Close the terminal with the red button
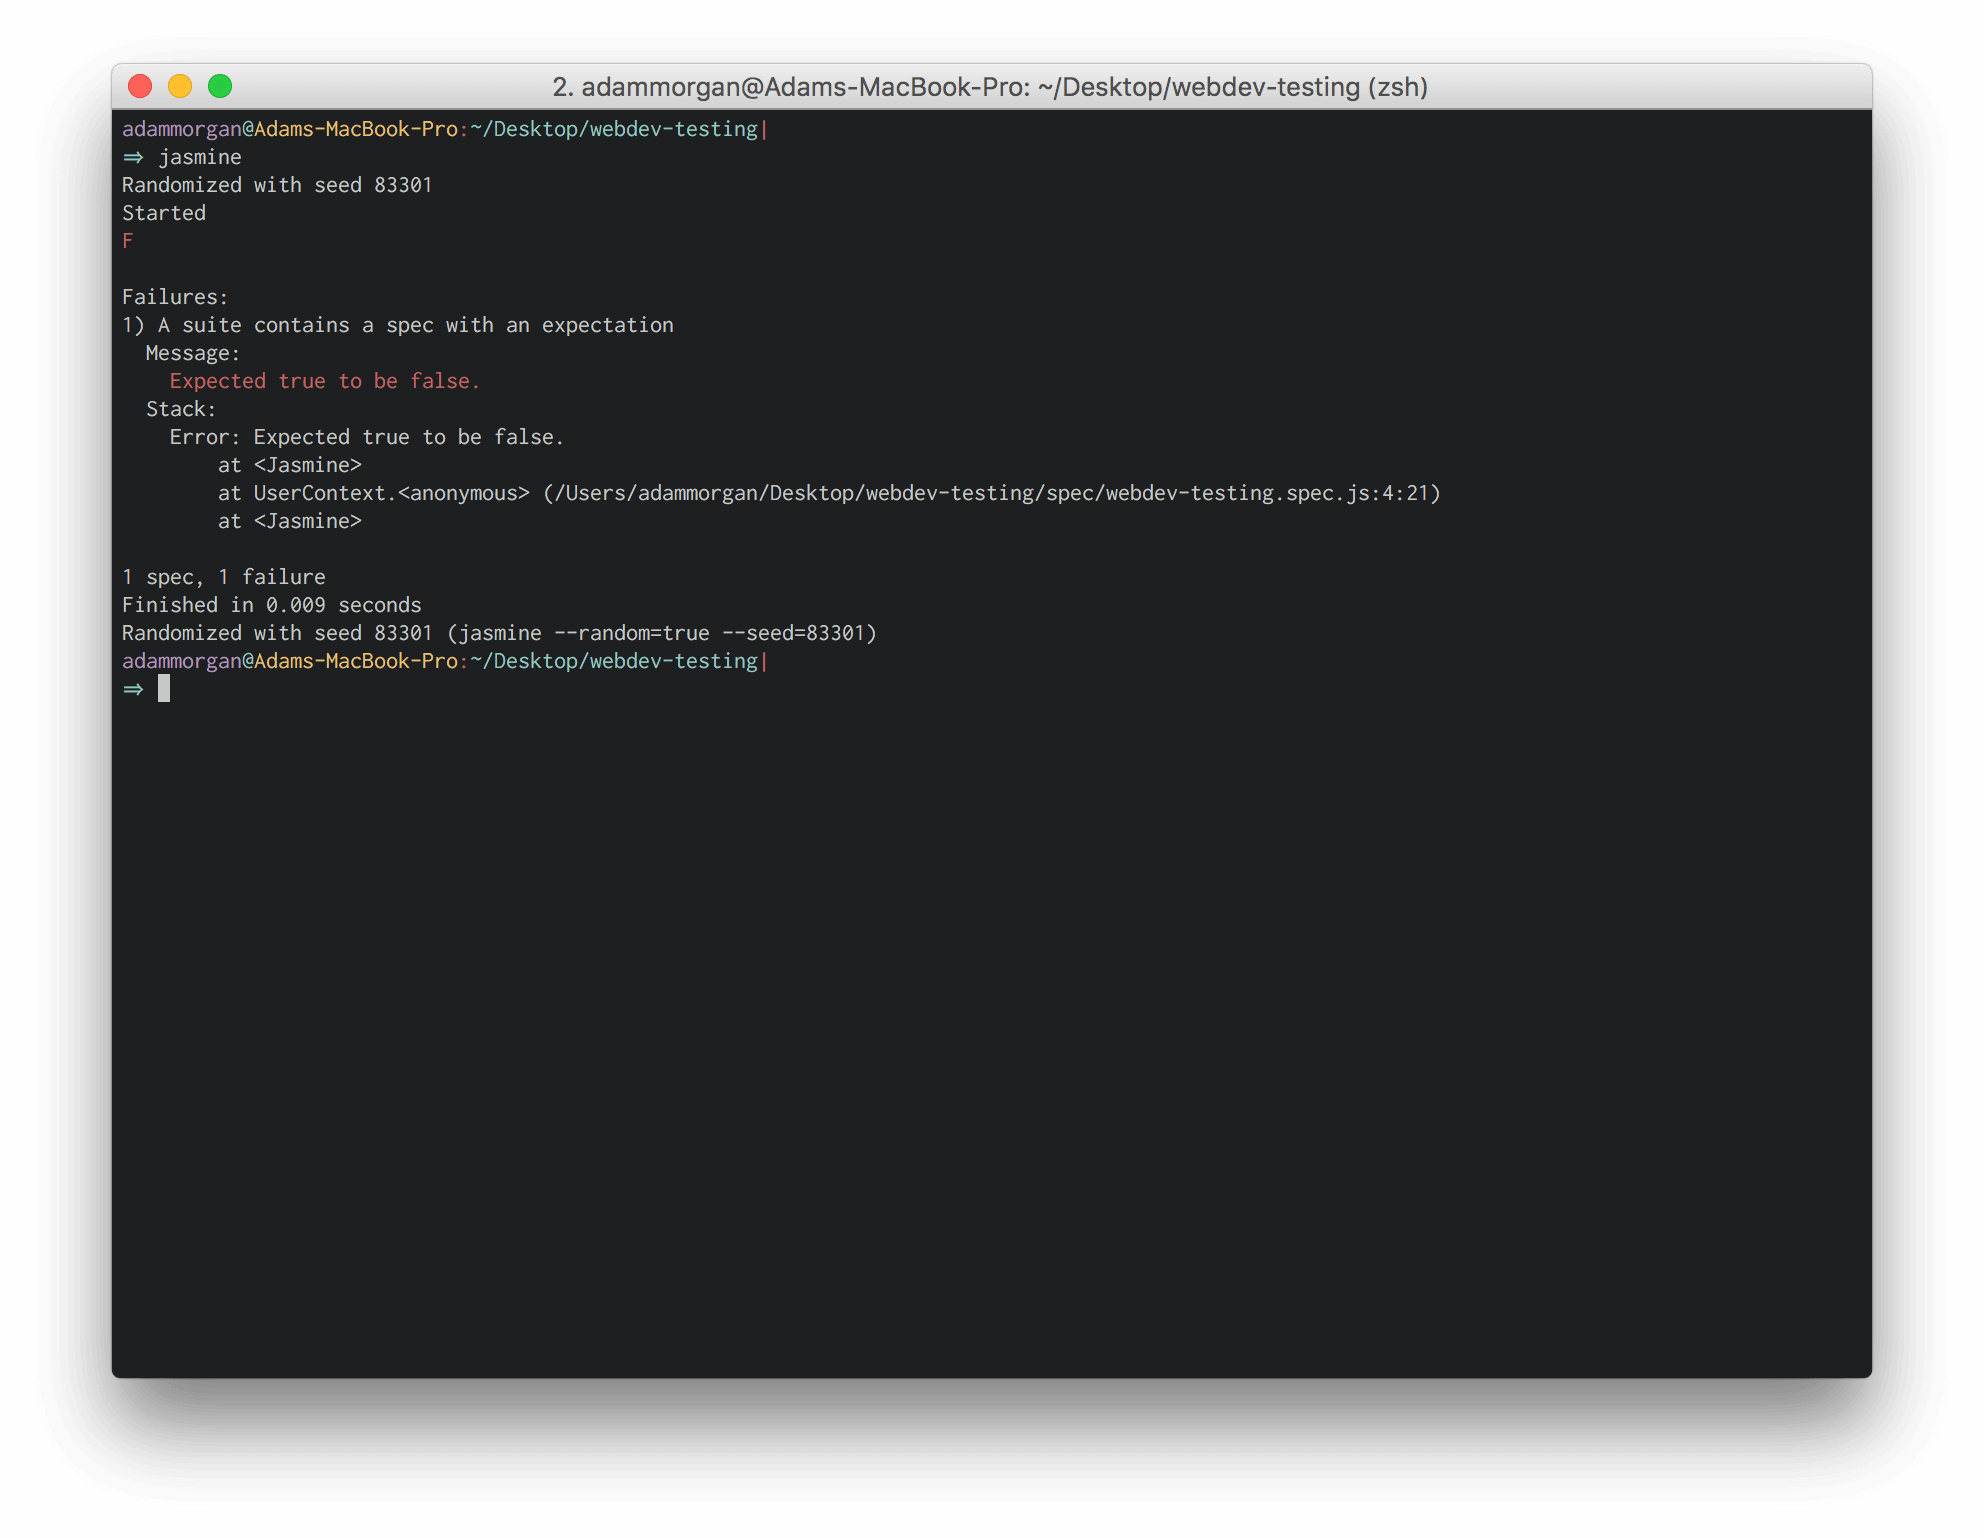 [140, 87]
